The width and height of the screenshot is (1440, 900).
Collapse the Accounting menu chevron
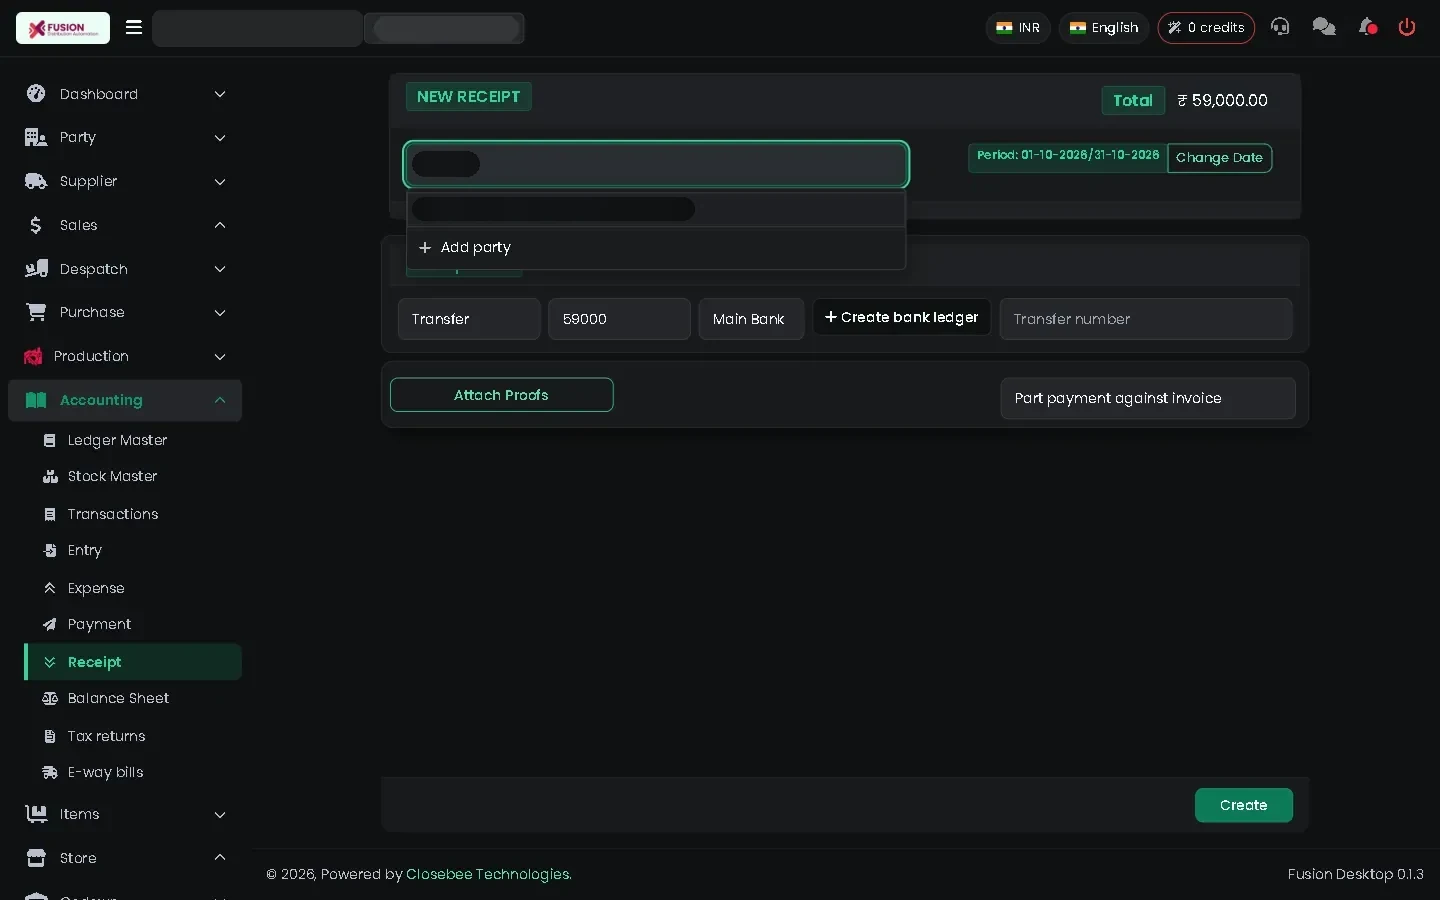220,400
